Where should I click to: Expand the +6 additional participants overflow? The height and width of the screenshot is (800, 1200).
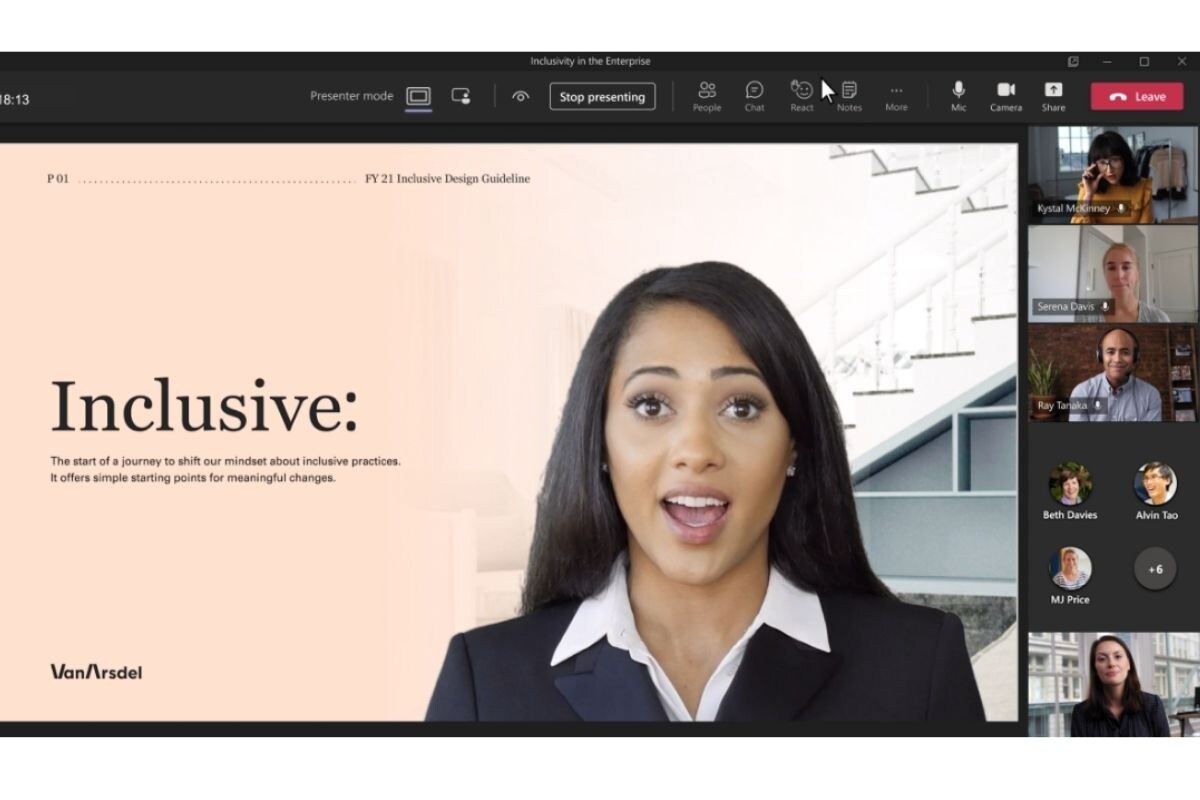coord(1155,569)
